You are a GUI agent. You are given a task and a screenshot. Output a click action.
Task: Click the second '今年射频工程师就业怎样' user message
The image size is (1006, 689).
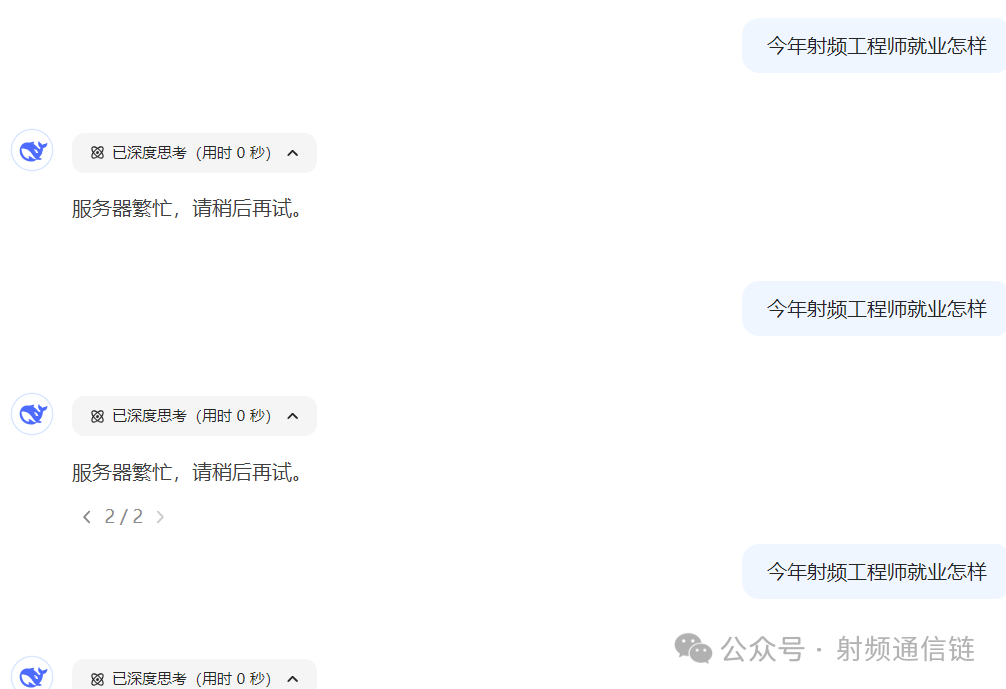point(876,309)
